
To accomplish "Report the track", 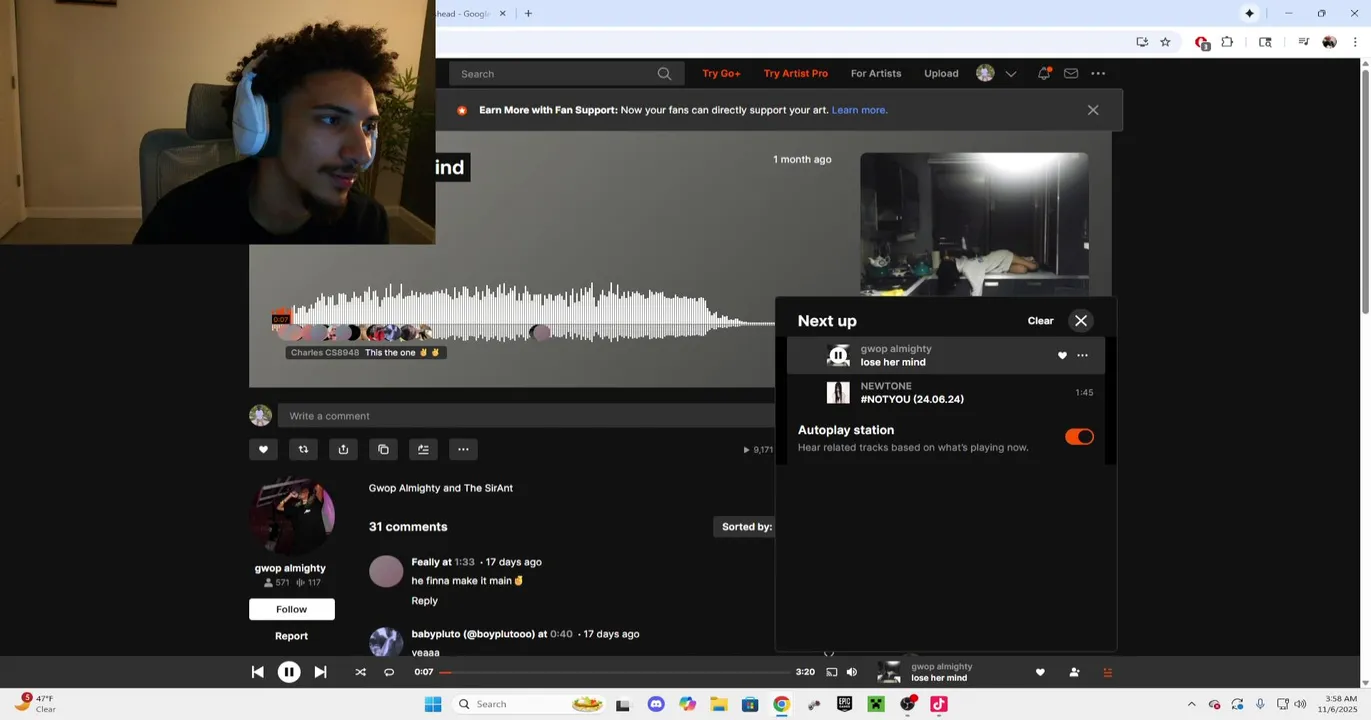I will coord(292,636).
